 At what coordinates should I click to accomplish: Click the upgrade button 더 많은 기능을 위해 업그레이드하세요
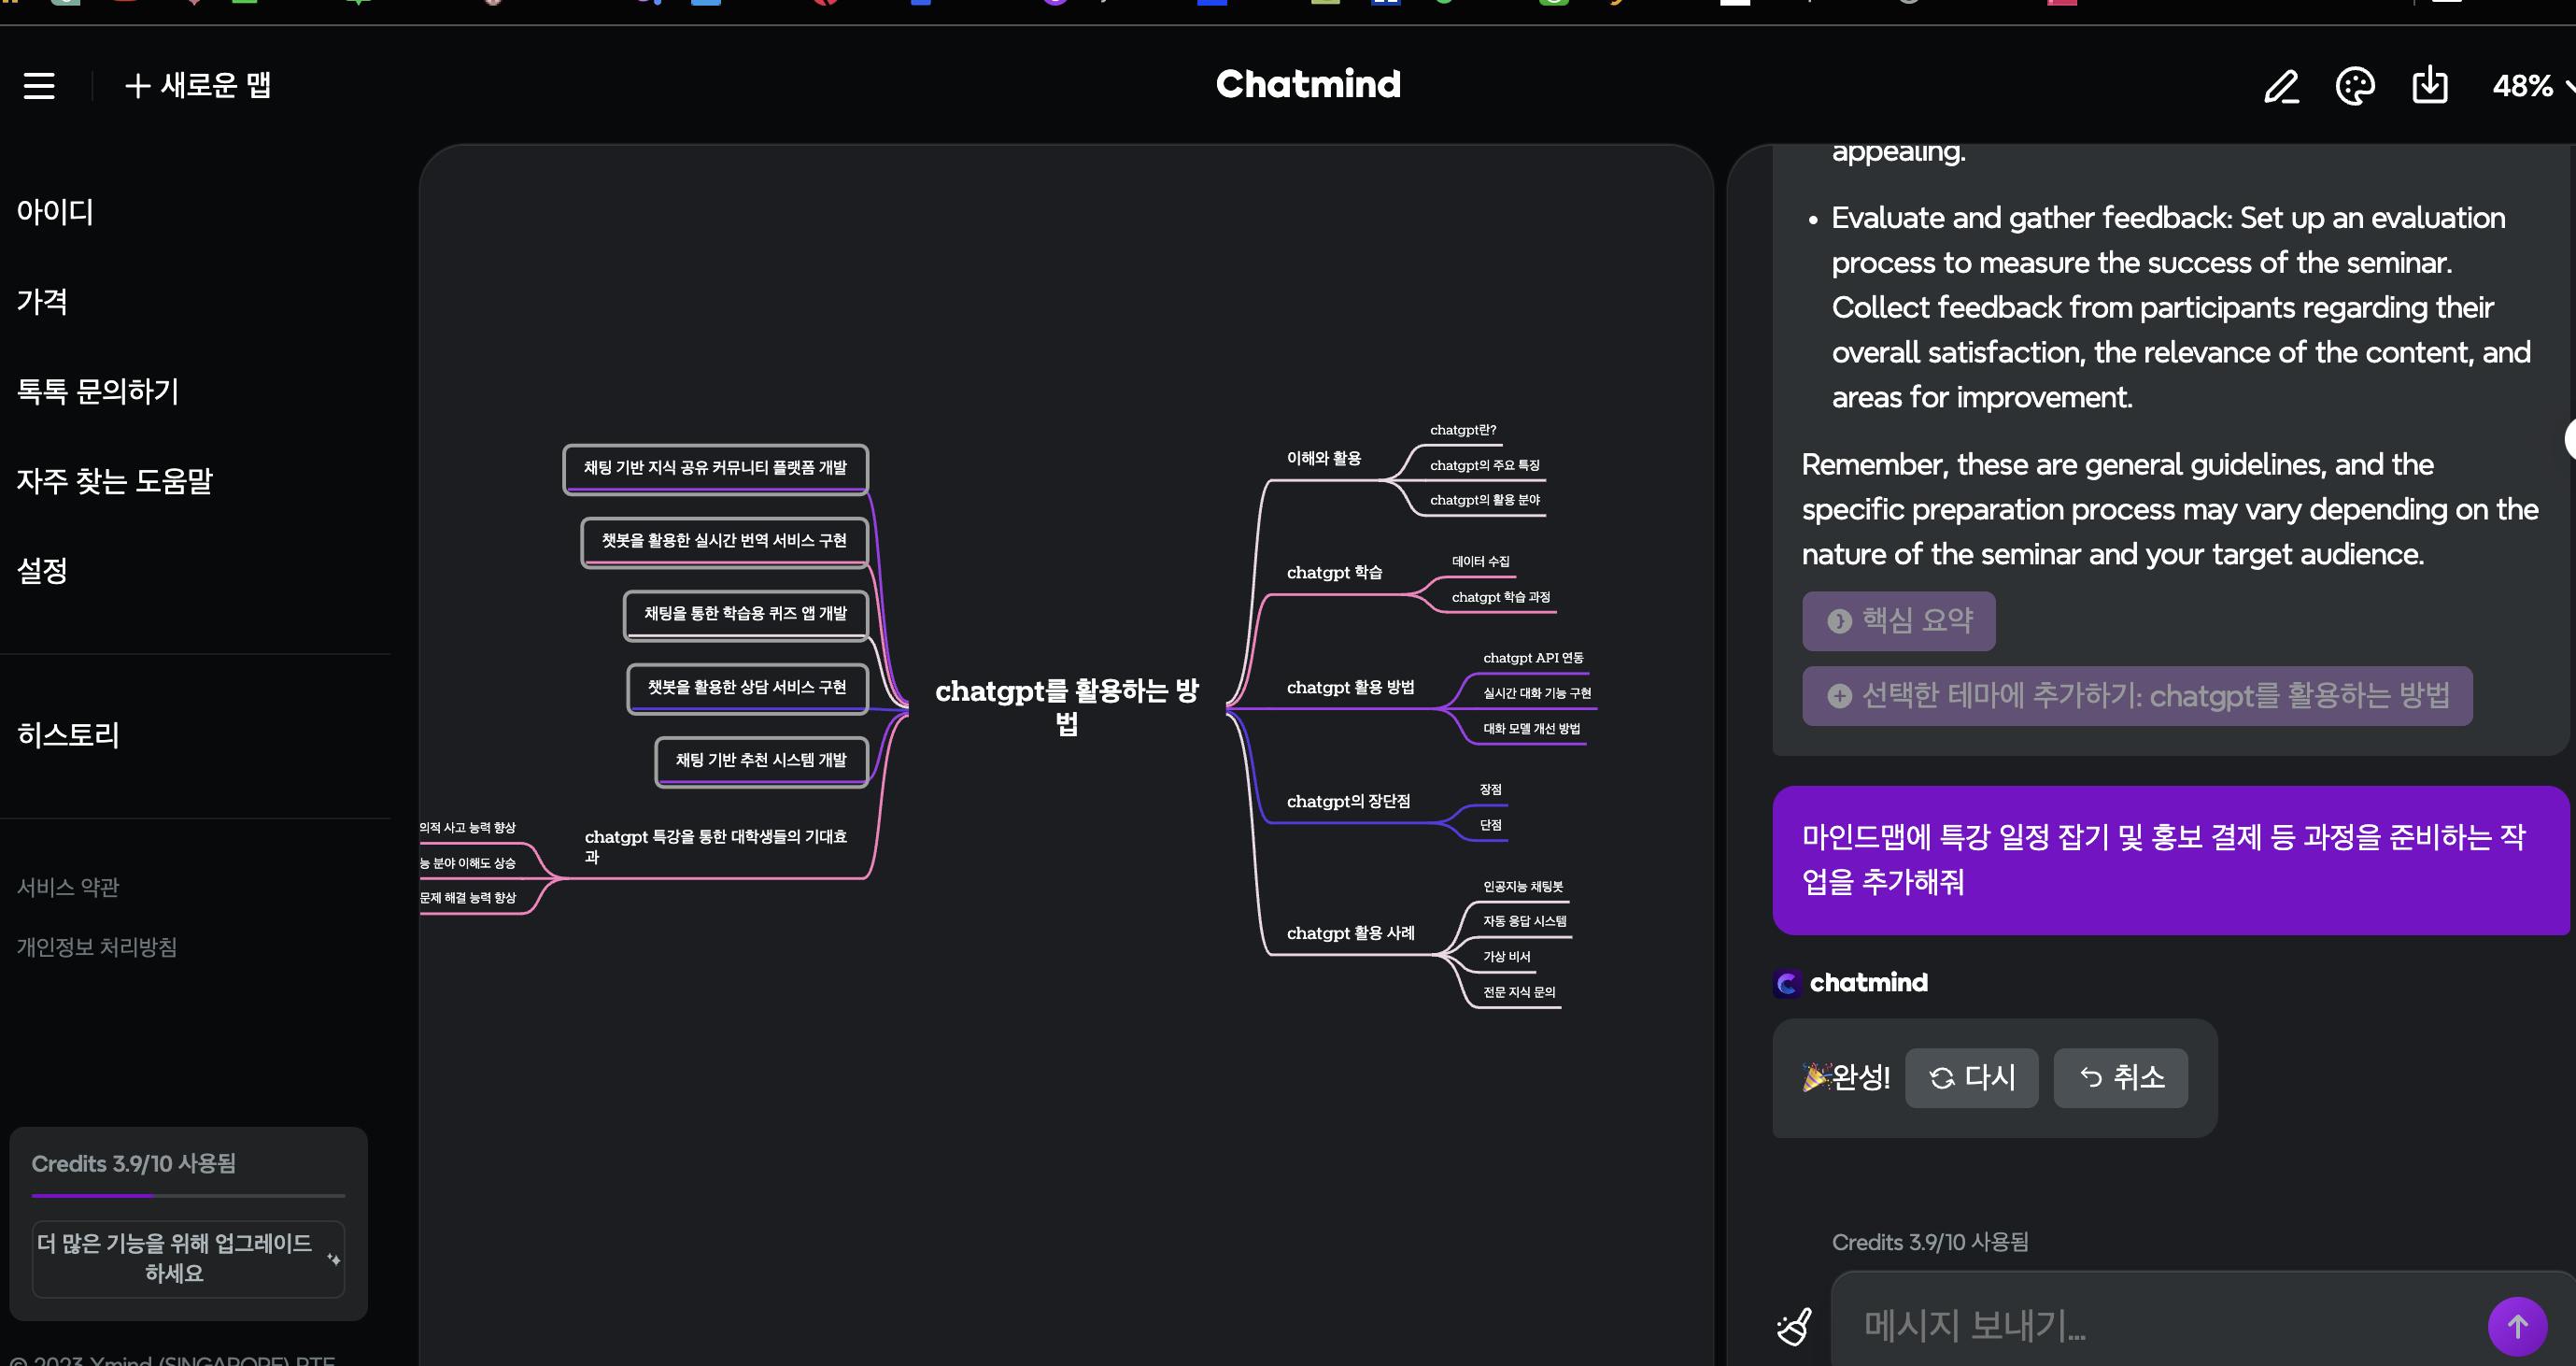click(x=188, y=1258)
